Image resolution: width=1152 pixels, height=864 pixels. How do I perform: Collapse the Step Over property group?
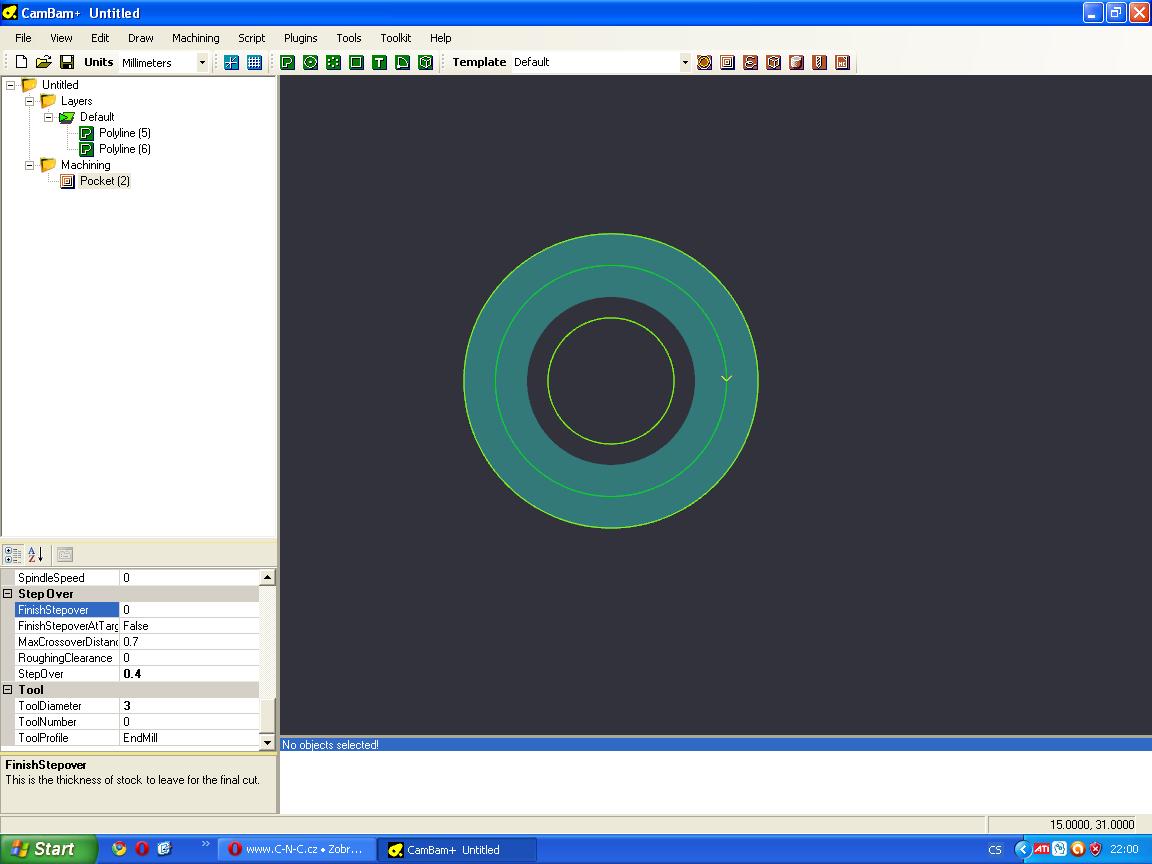pyautogui.click(x=8, y=594)
